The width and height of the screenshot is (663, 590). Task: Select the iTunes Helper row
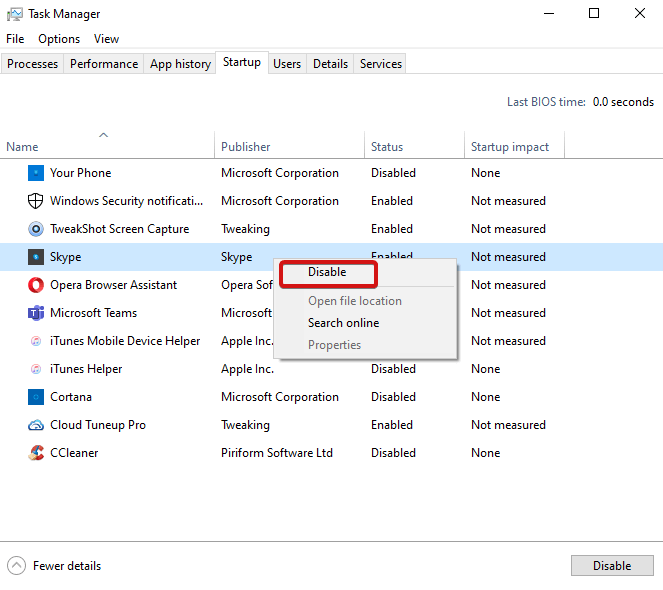(x=86, y=369)
